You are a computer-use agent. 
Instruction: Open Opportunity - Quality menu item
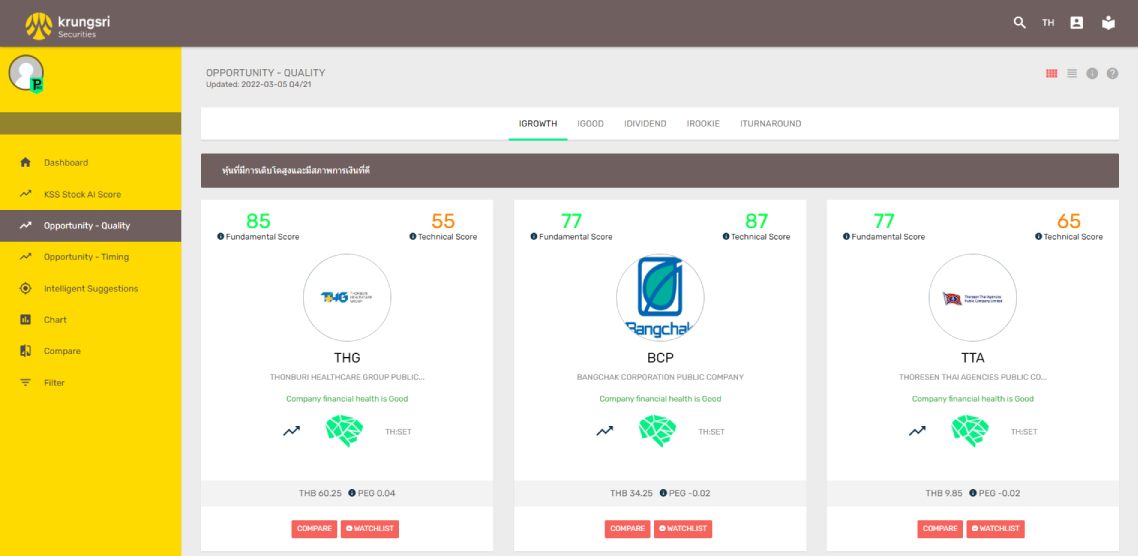(x=91, y=226)
